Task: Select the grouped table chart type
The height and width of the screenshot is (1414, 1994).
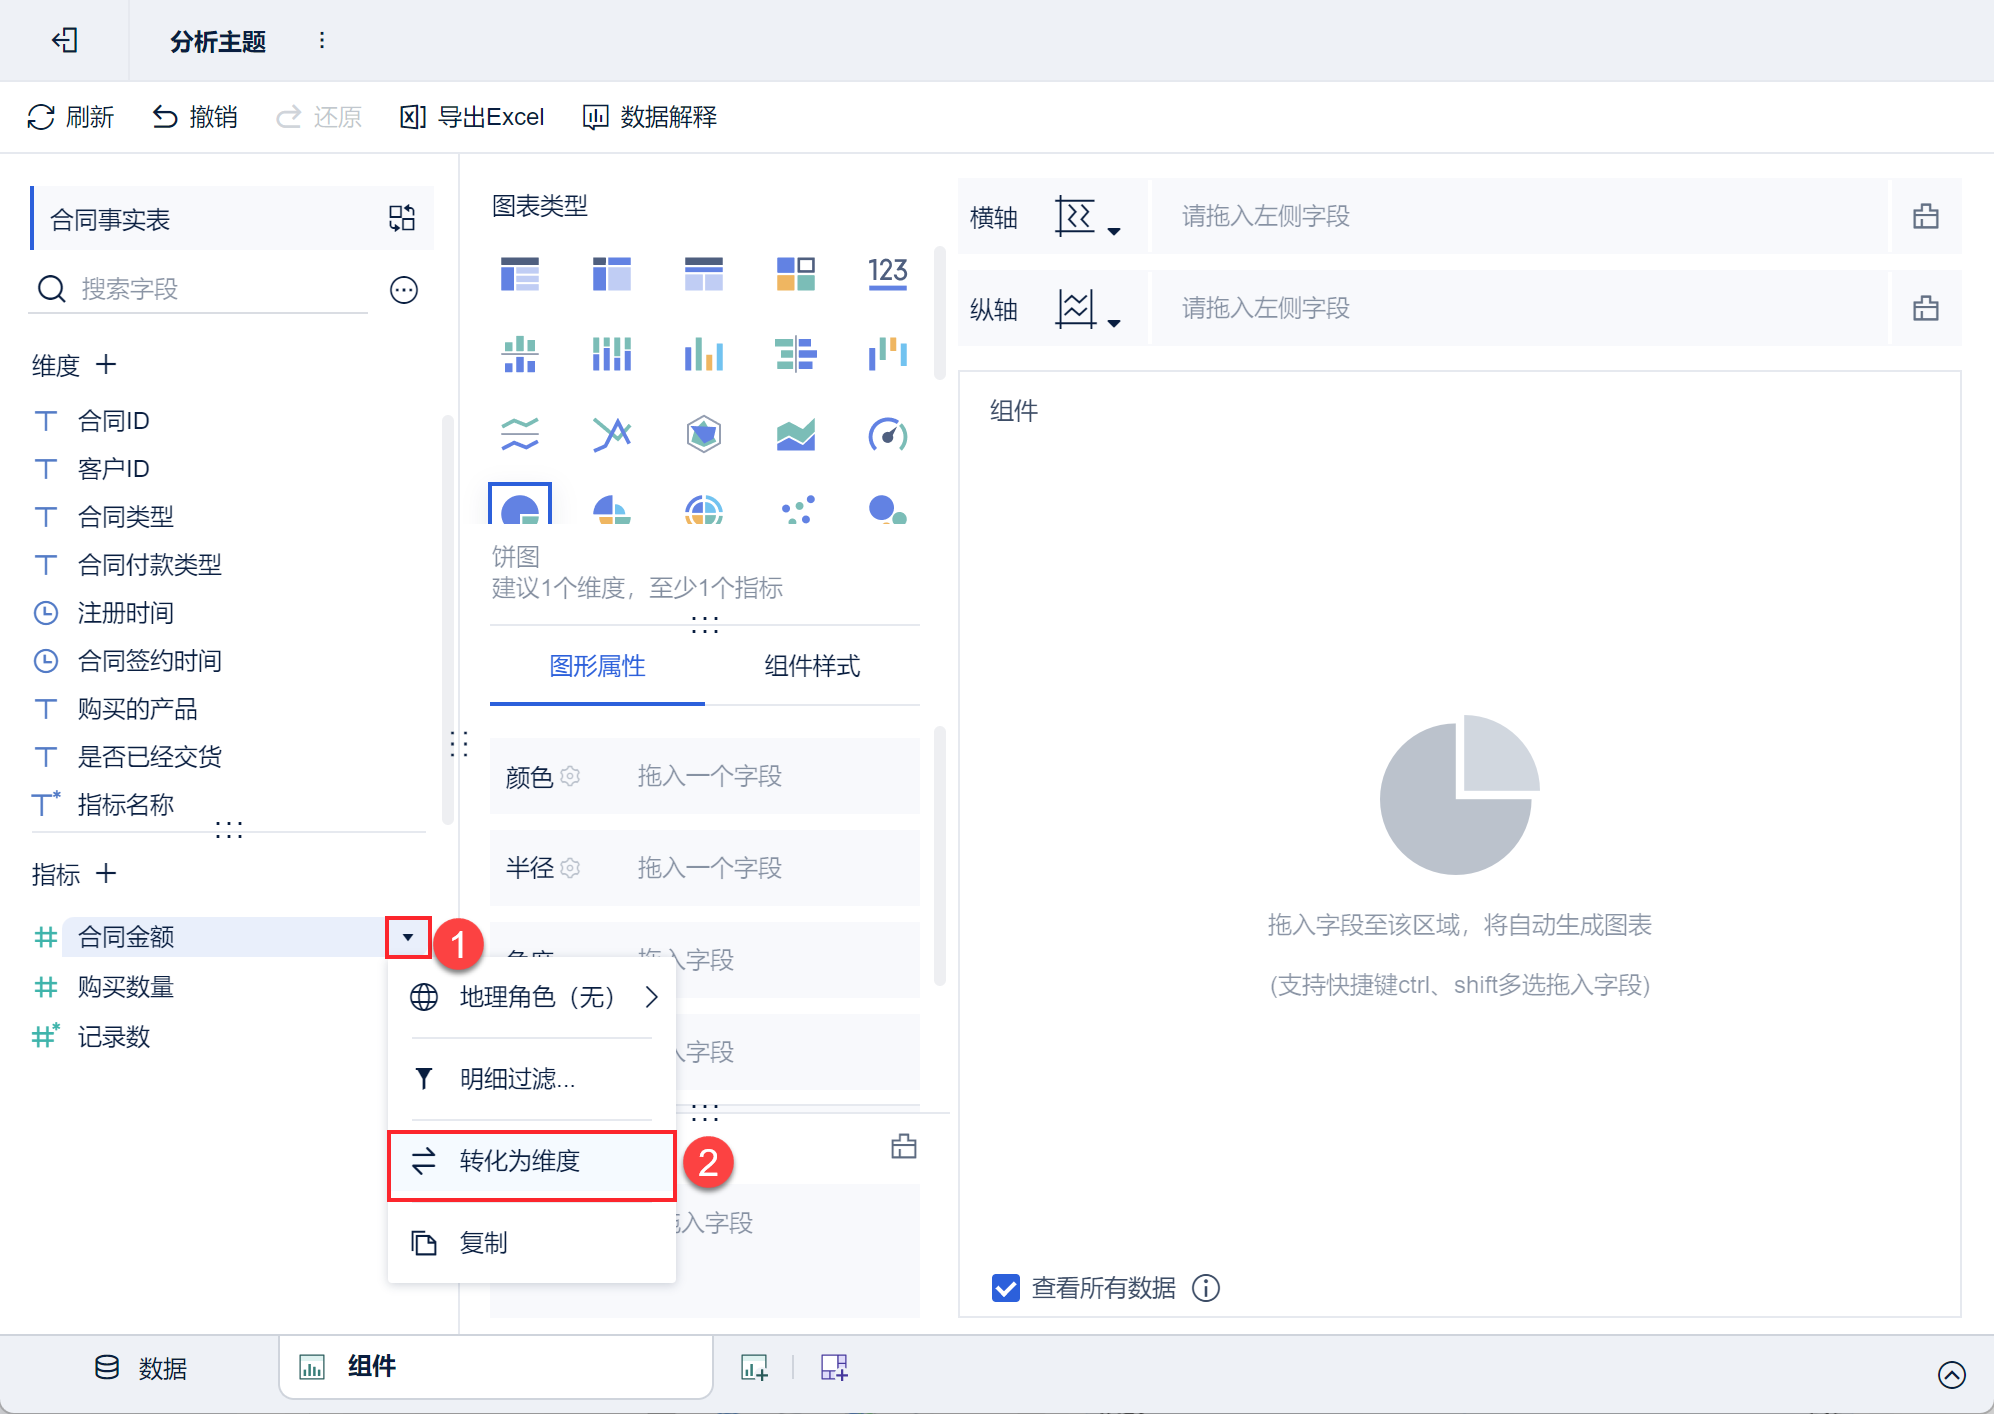Action: pos(520,273)
